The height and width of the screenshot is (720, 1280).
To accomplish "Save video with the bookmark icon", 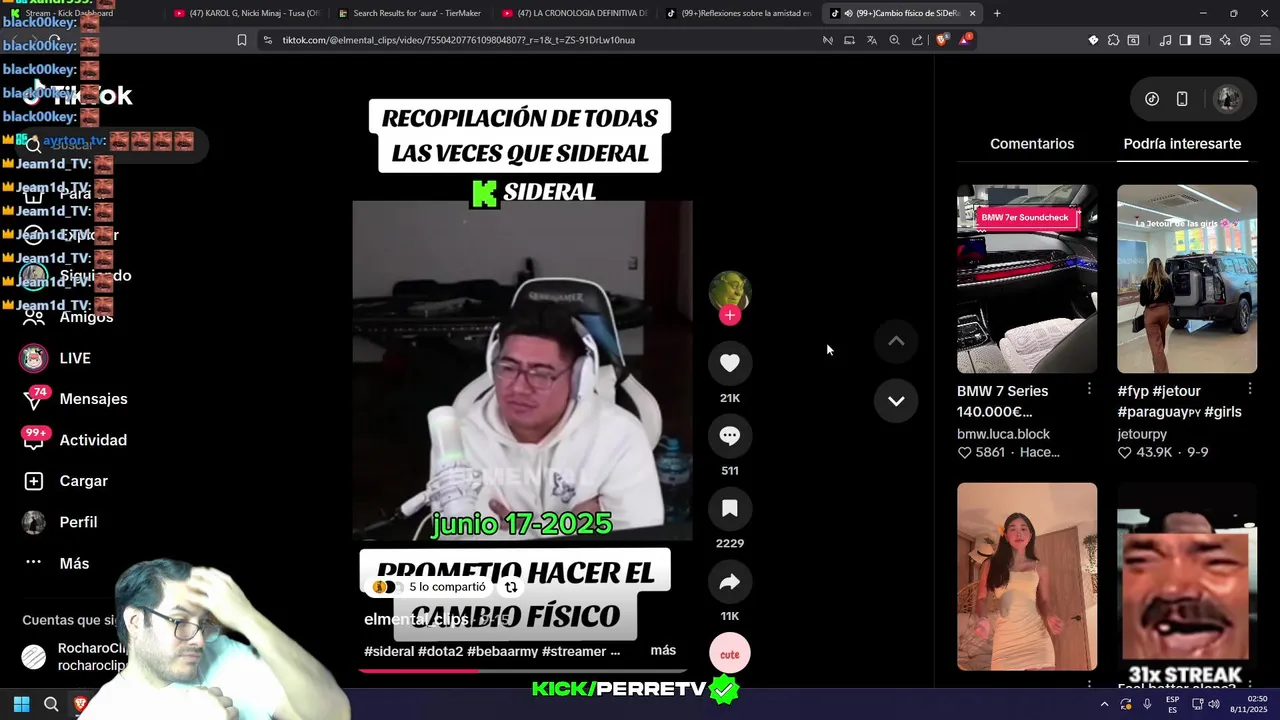I will point(730,509).
